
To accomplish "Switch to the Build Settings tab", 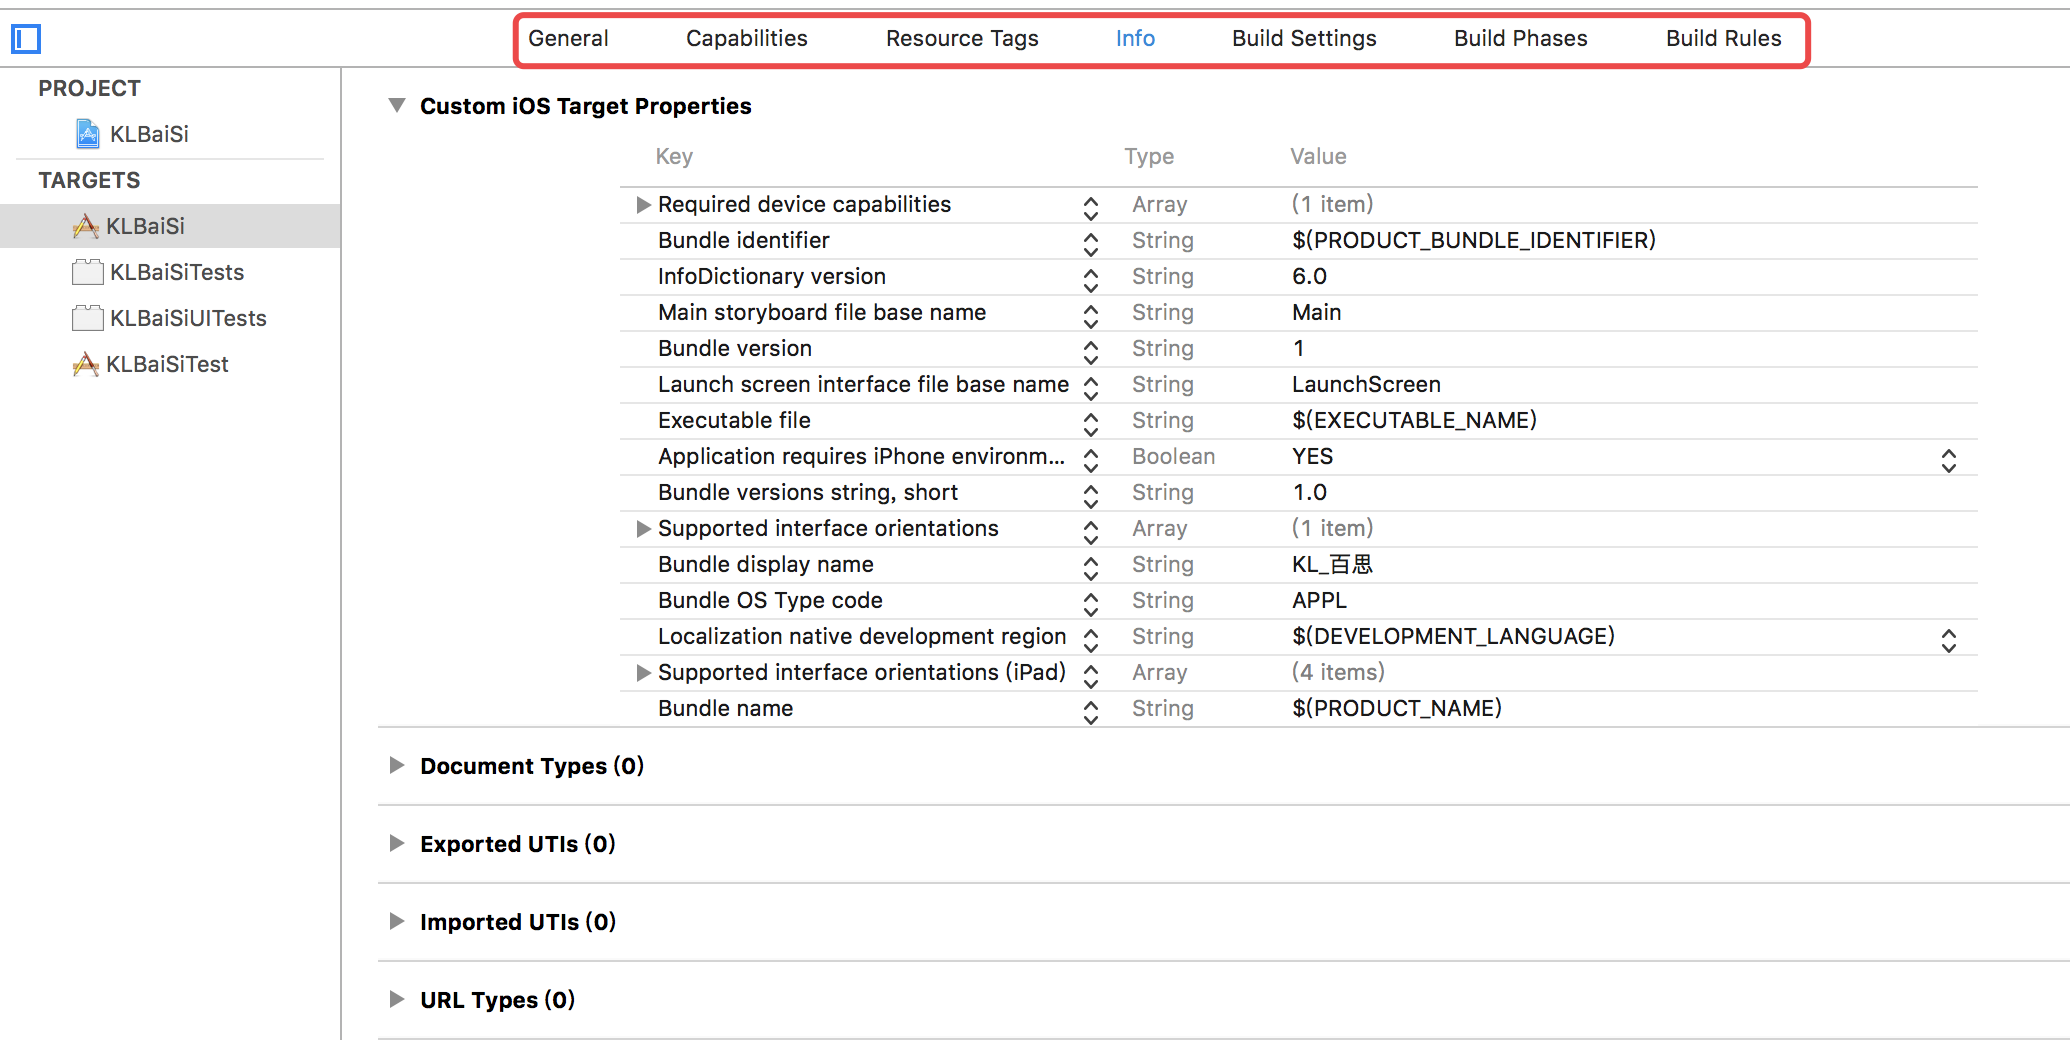I will (1304, 39).
